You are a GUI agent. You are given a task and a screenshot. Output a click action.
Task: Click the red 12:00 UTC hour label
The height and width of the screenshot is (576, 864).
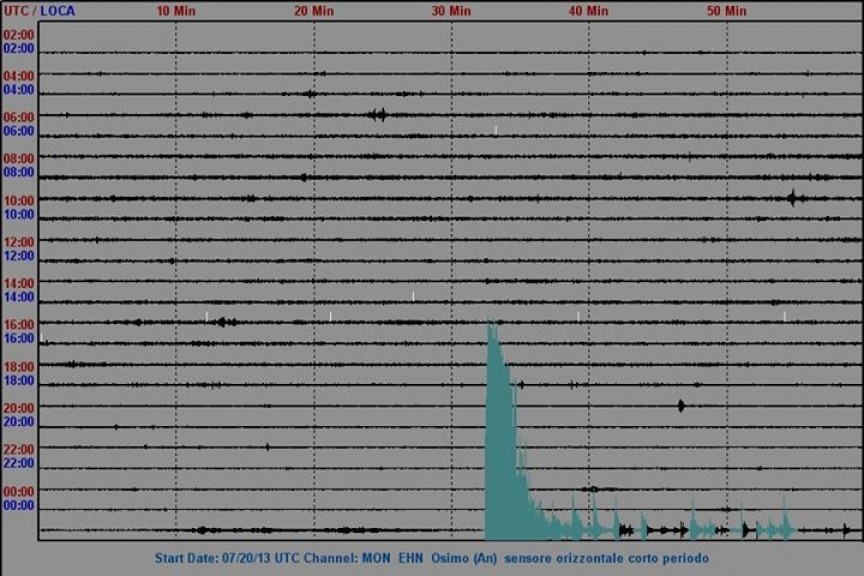point(19,242)
